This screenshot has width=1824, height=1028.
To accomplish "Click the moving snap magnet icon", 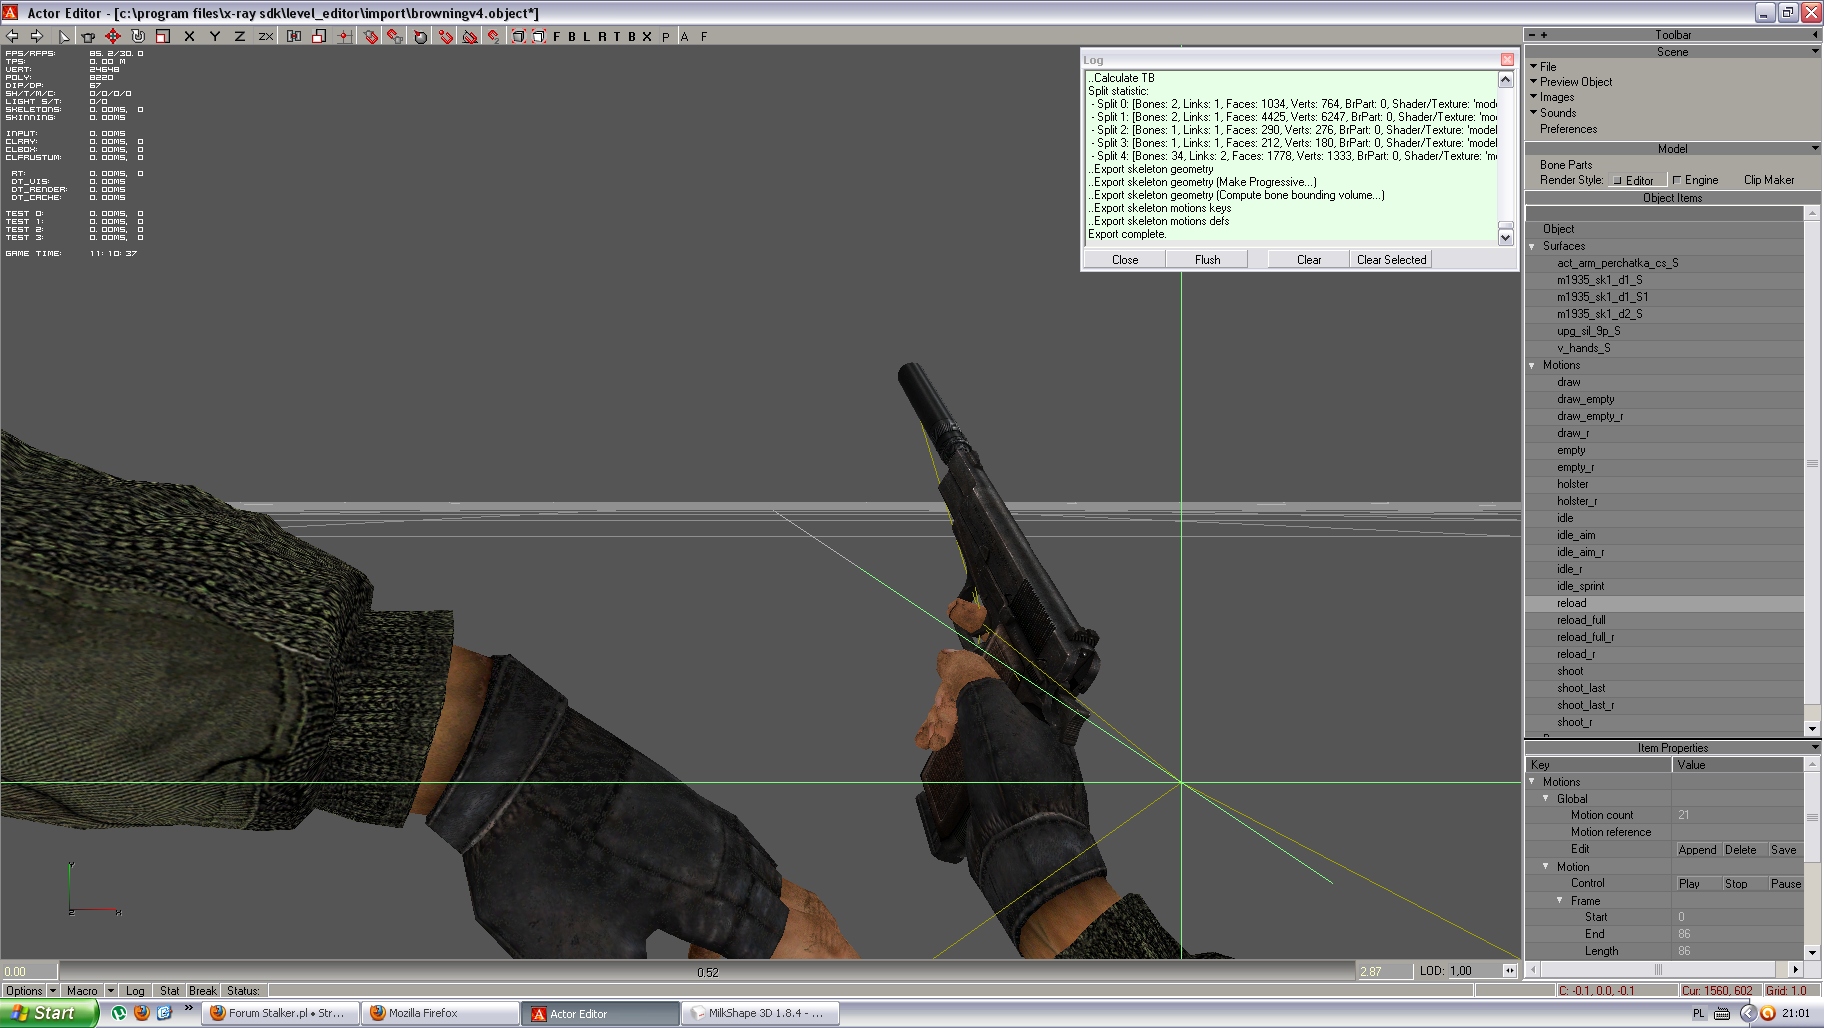I will tap(494, 36).
